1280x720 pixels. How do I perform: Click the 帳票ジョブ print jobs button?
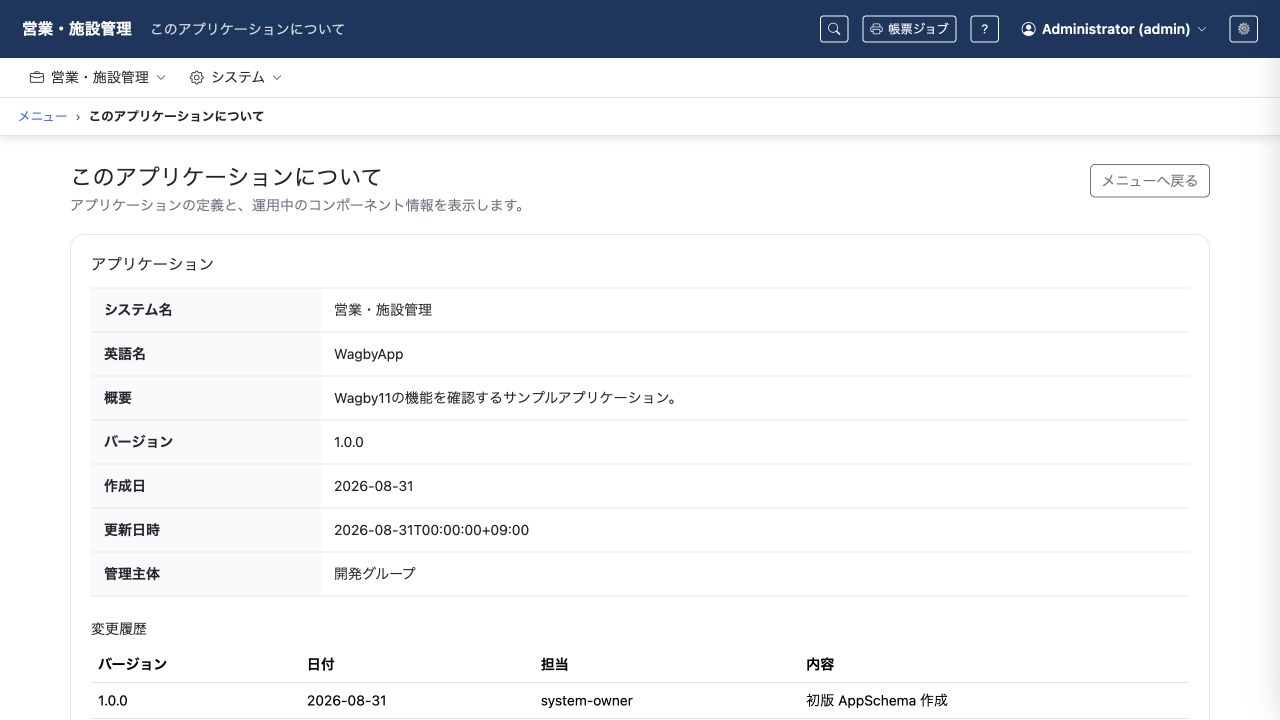pyautogui.click(x=909, y=29)
